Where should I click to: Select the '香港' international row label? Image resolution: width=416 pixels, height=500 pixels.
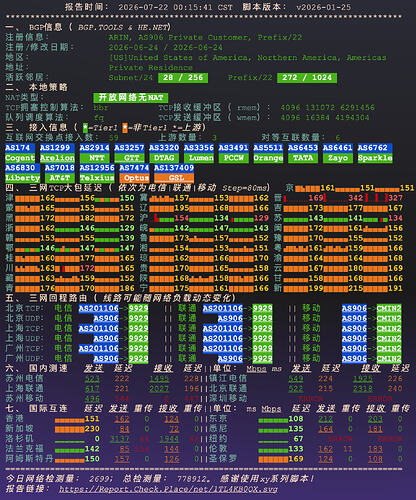coord(14,419)
